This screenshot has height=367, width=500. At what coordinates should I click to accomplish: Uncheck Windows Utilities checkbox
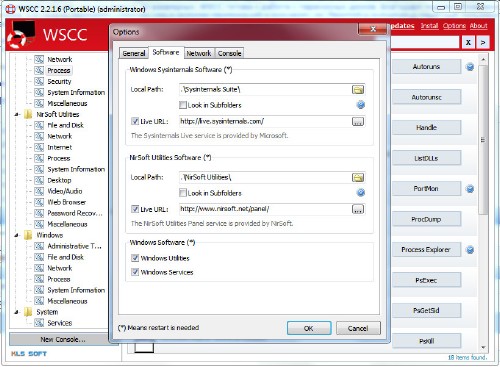coord(135,258)
